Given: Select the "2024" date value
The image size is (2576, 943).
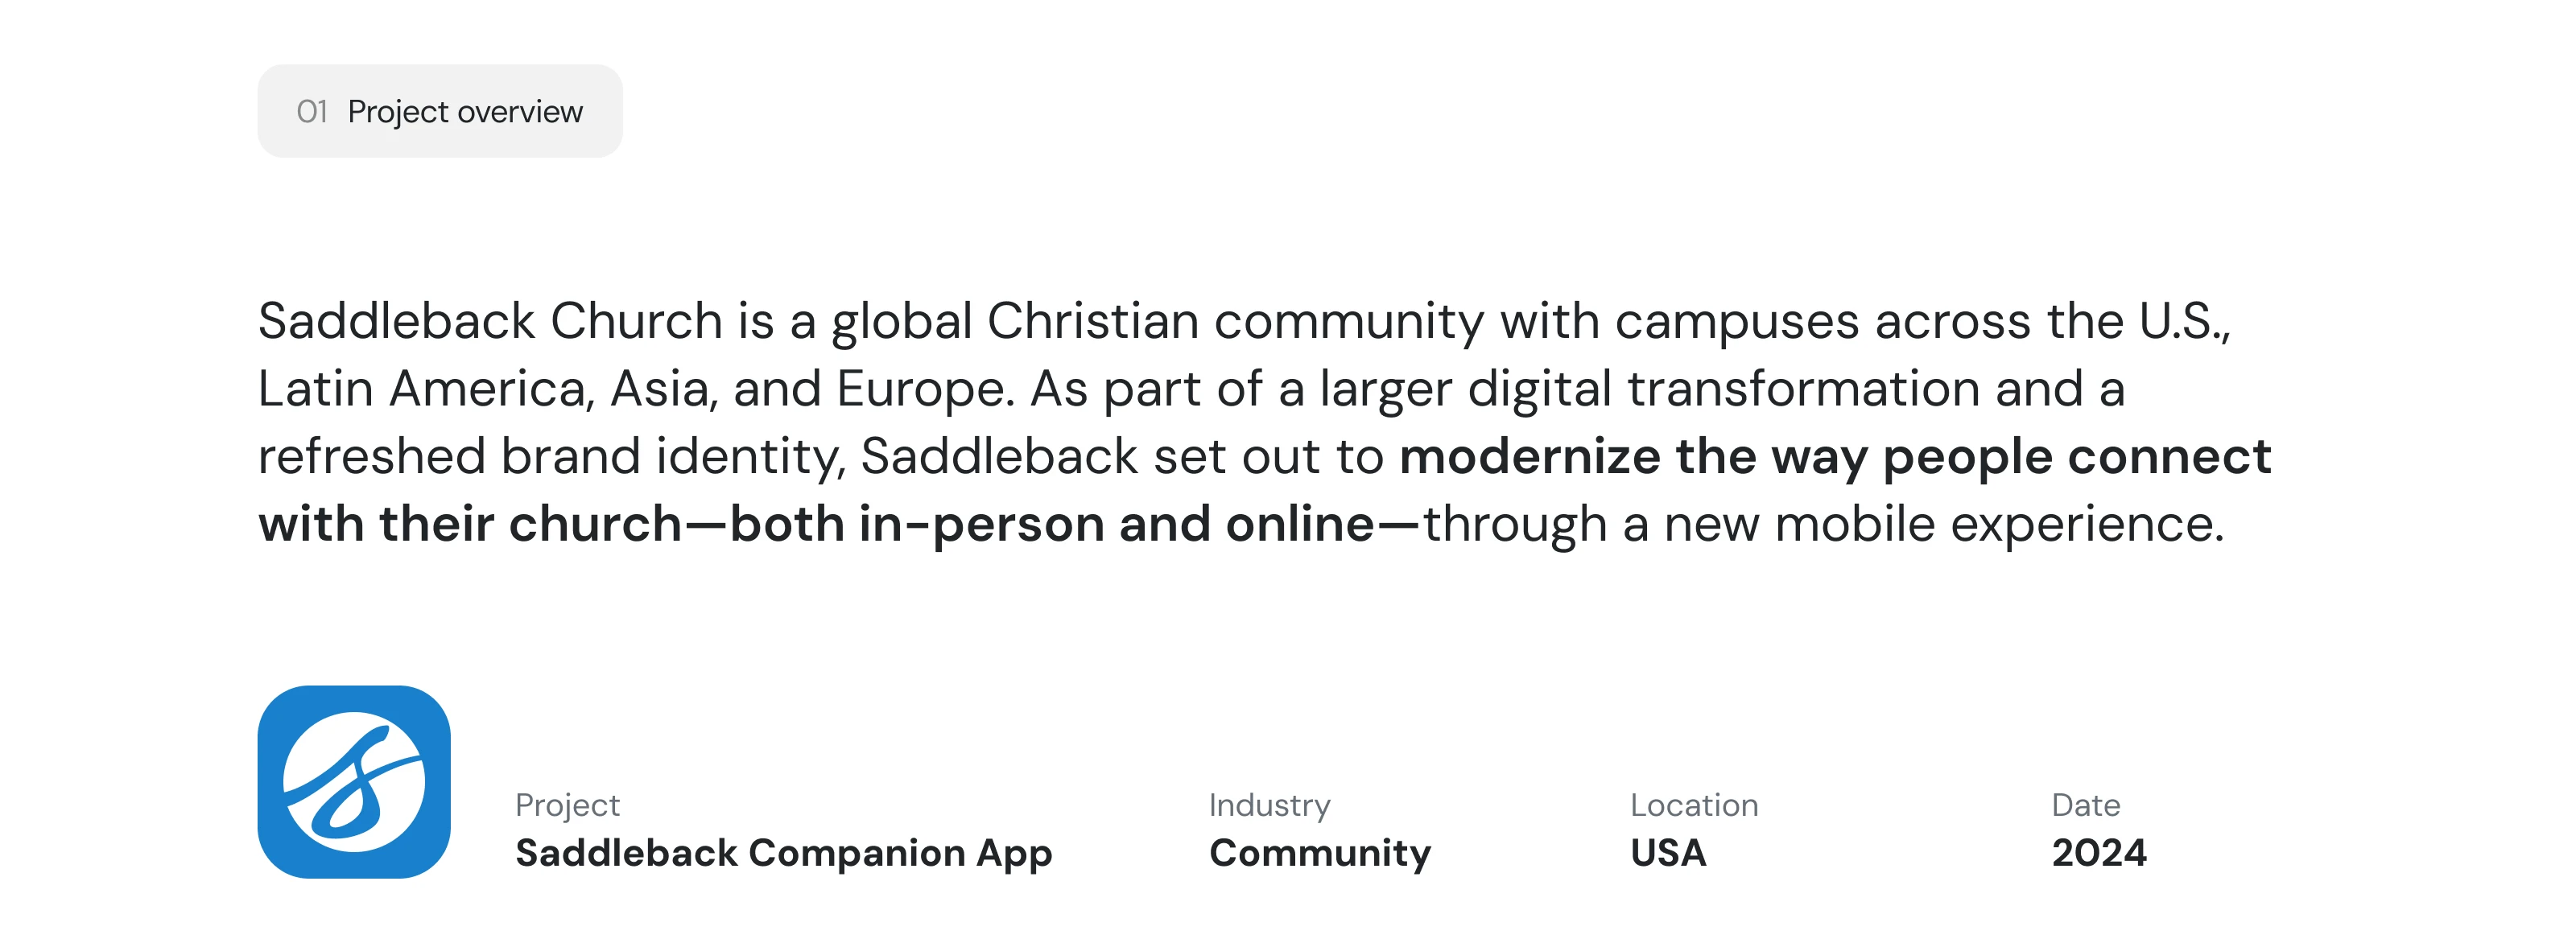Looking at the screenshot, I should (x=2098, y=853).
